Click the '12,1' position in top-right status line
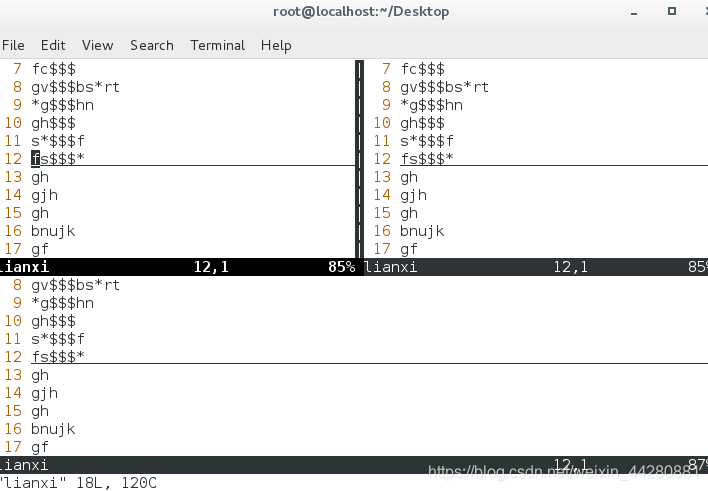Screen dimensions: 708x491 [571, 267]
